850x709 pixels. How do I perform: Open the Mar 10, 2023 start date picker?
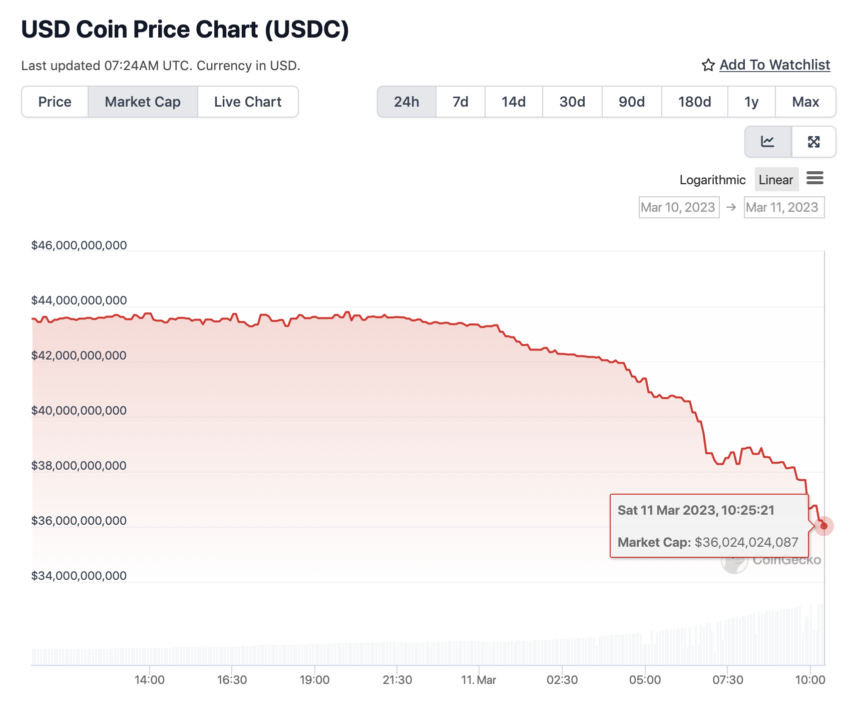(x=679, y=208)
